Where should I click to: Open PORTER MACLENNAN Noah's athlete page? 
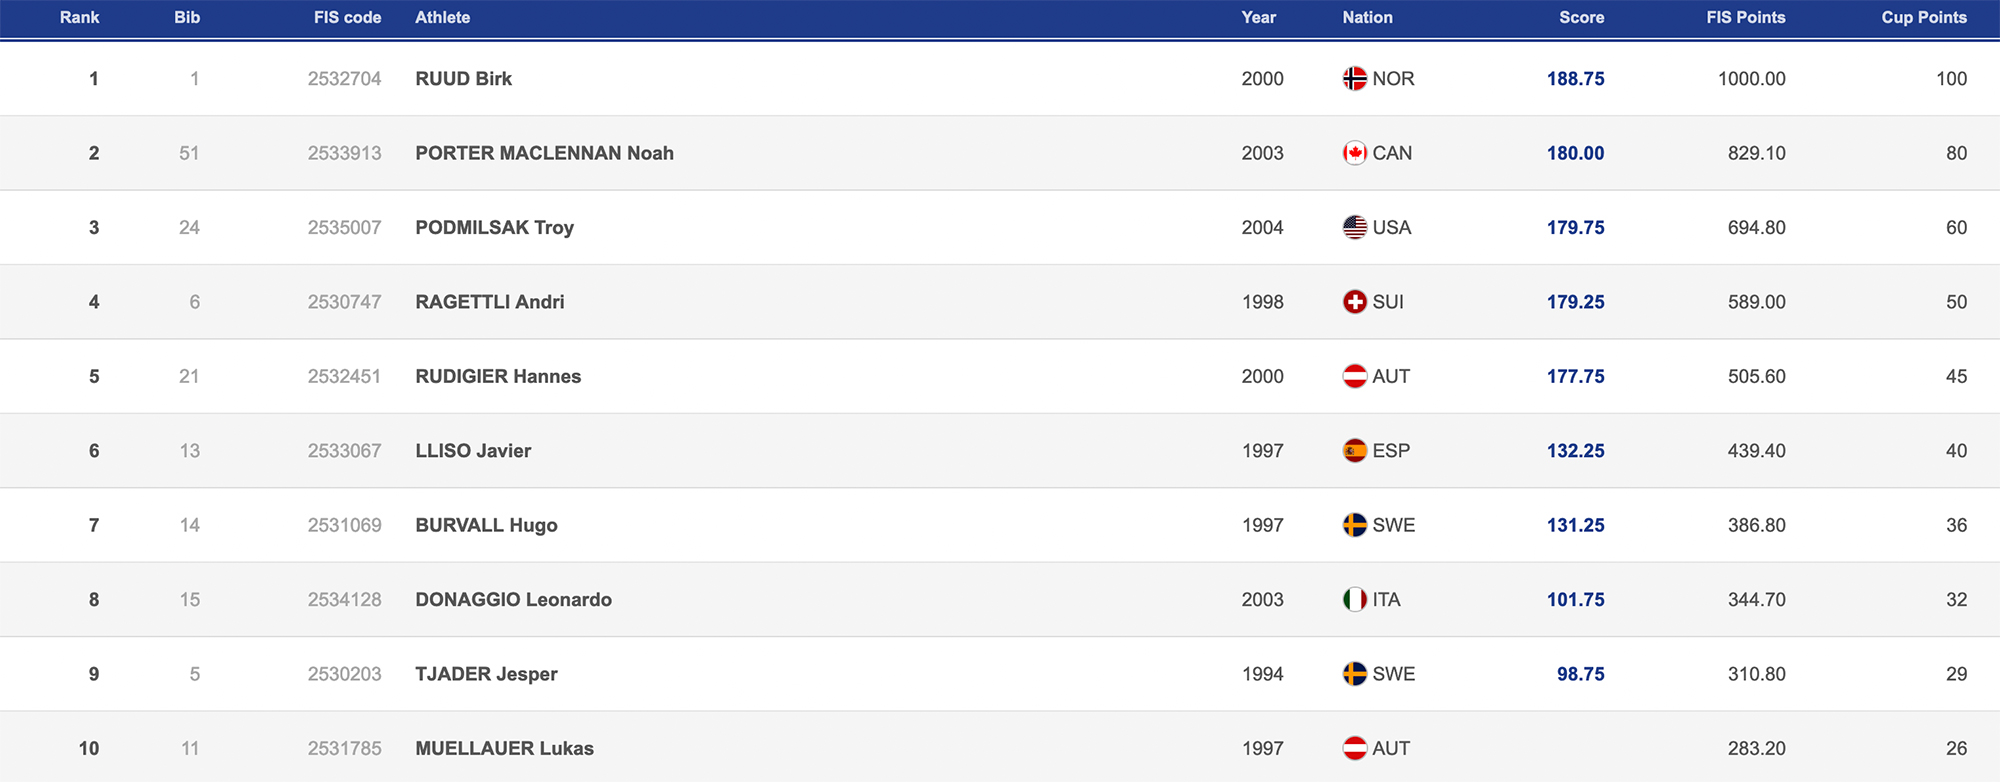tap(544, 153)
